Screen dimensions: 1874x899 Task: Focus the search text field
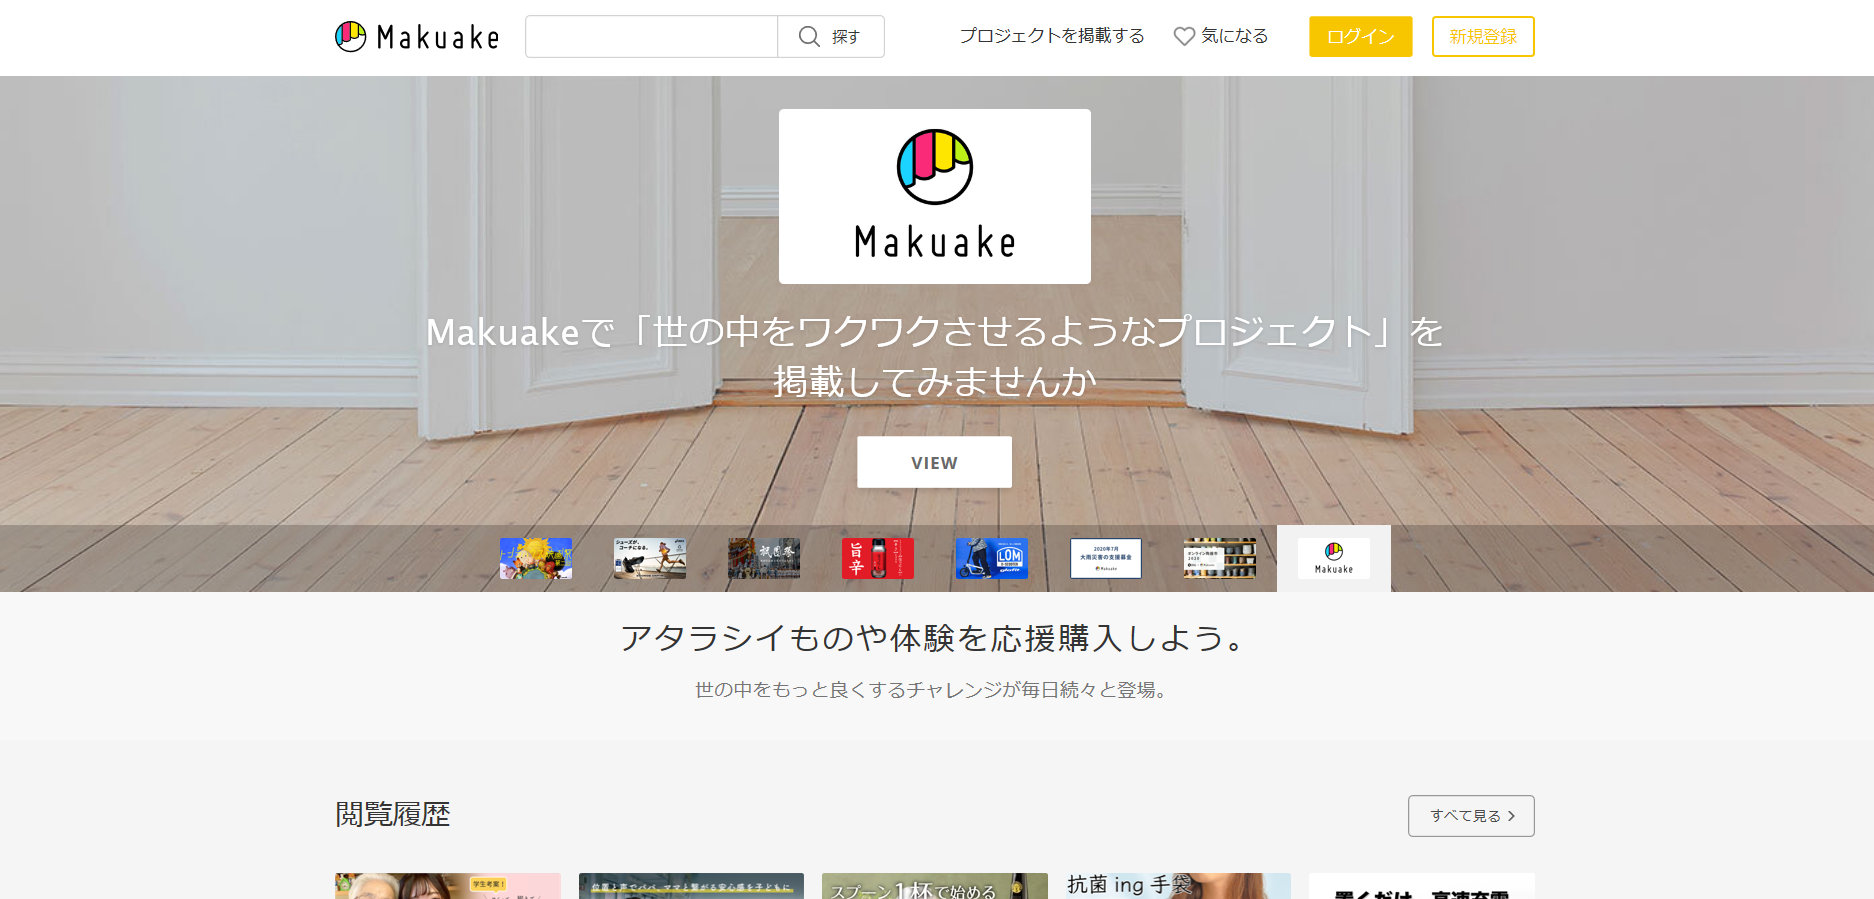651,37
